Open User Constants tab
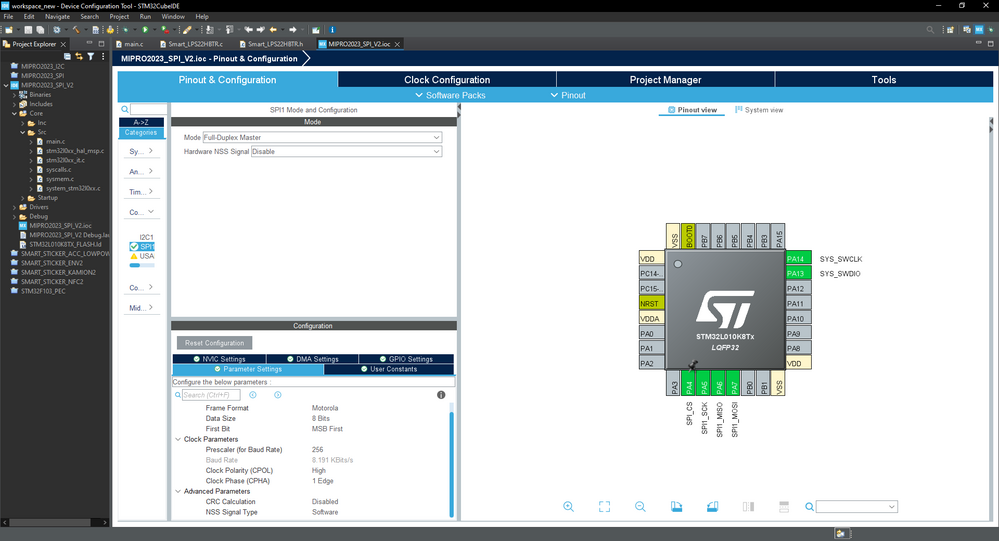Image resolution: width=999 pixels, height=541 pixels. 389,369
